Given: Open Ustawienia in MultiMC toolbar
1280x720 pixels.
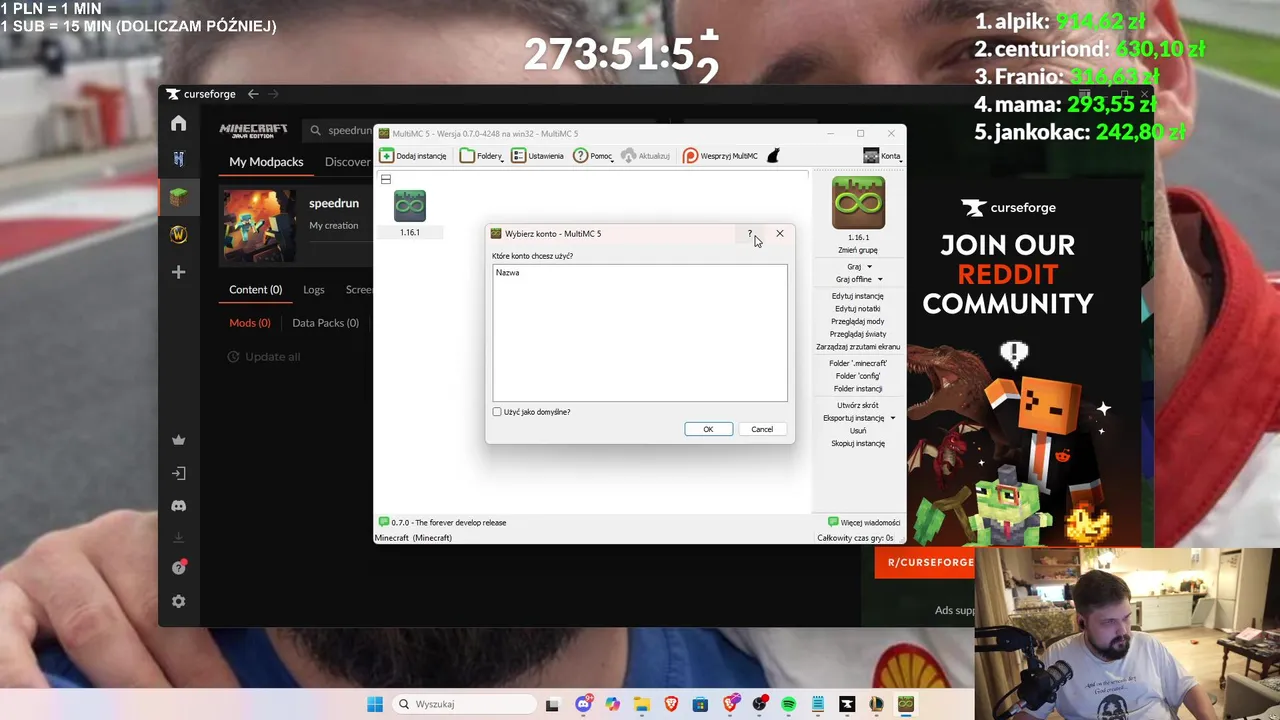Looking at the screenshot, I should coord(537,156).
